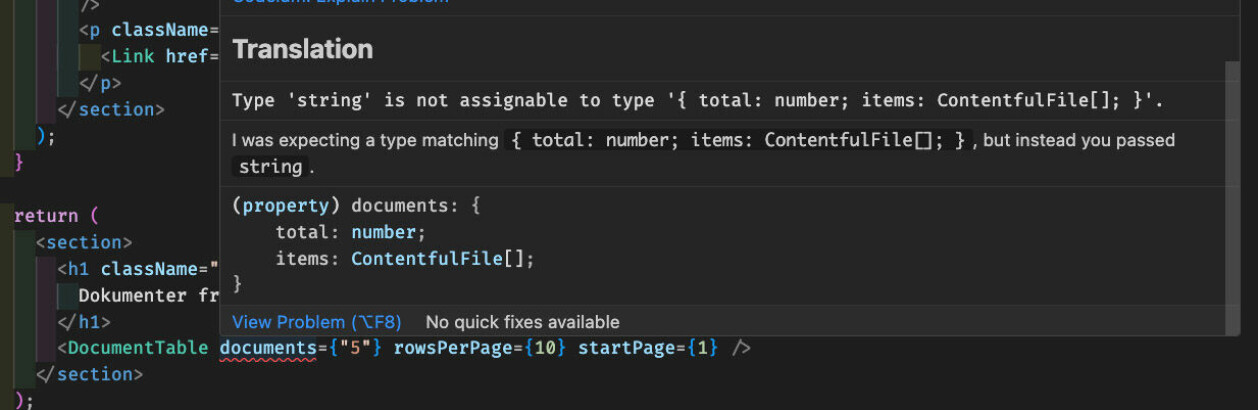Click '(property) documents: {' line in popup
This screenshot has width=1258, height=410.
[x=357, y=205]
